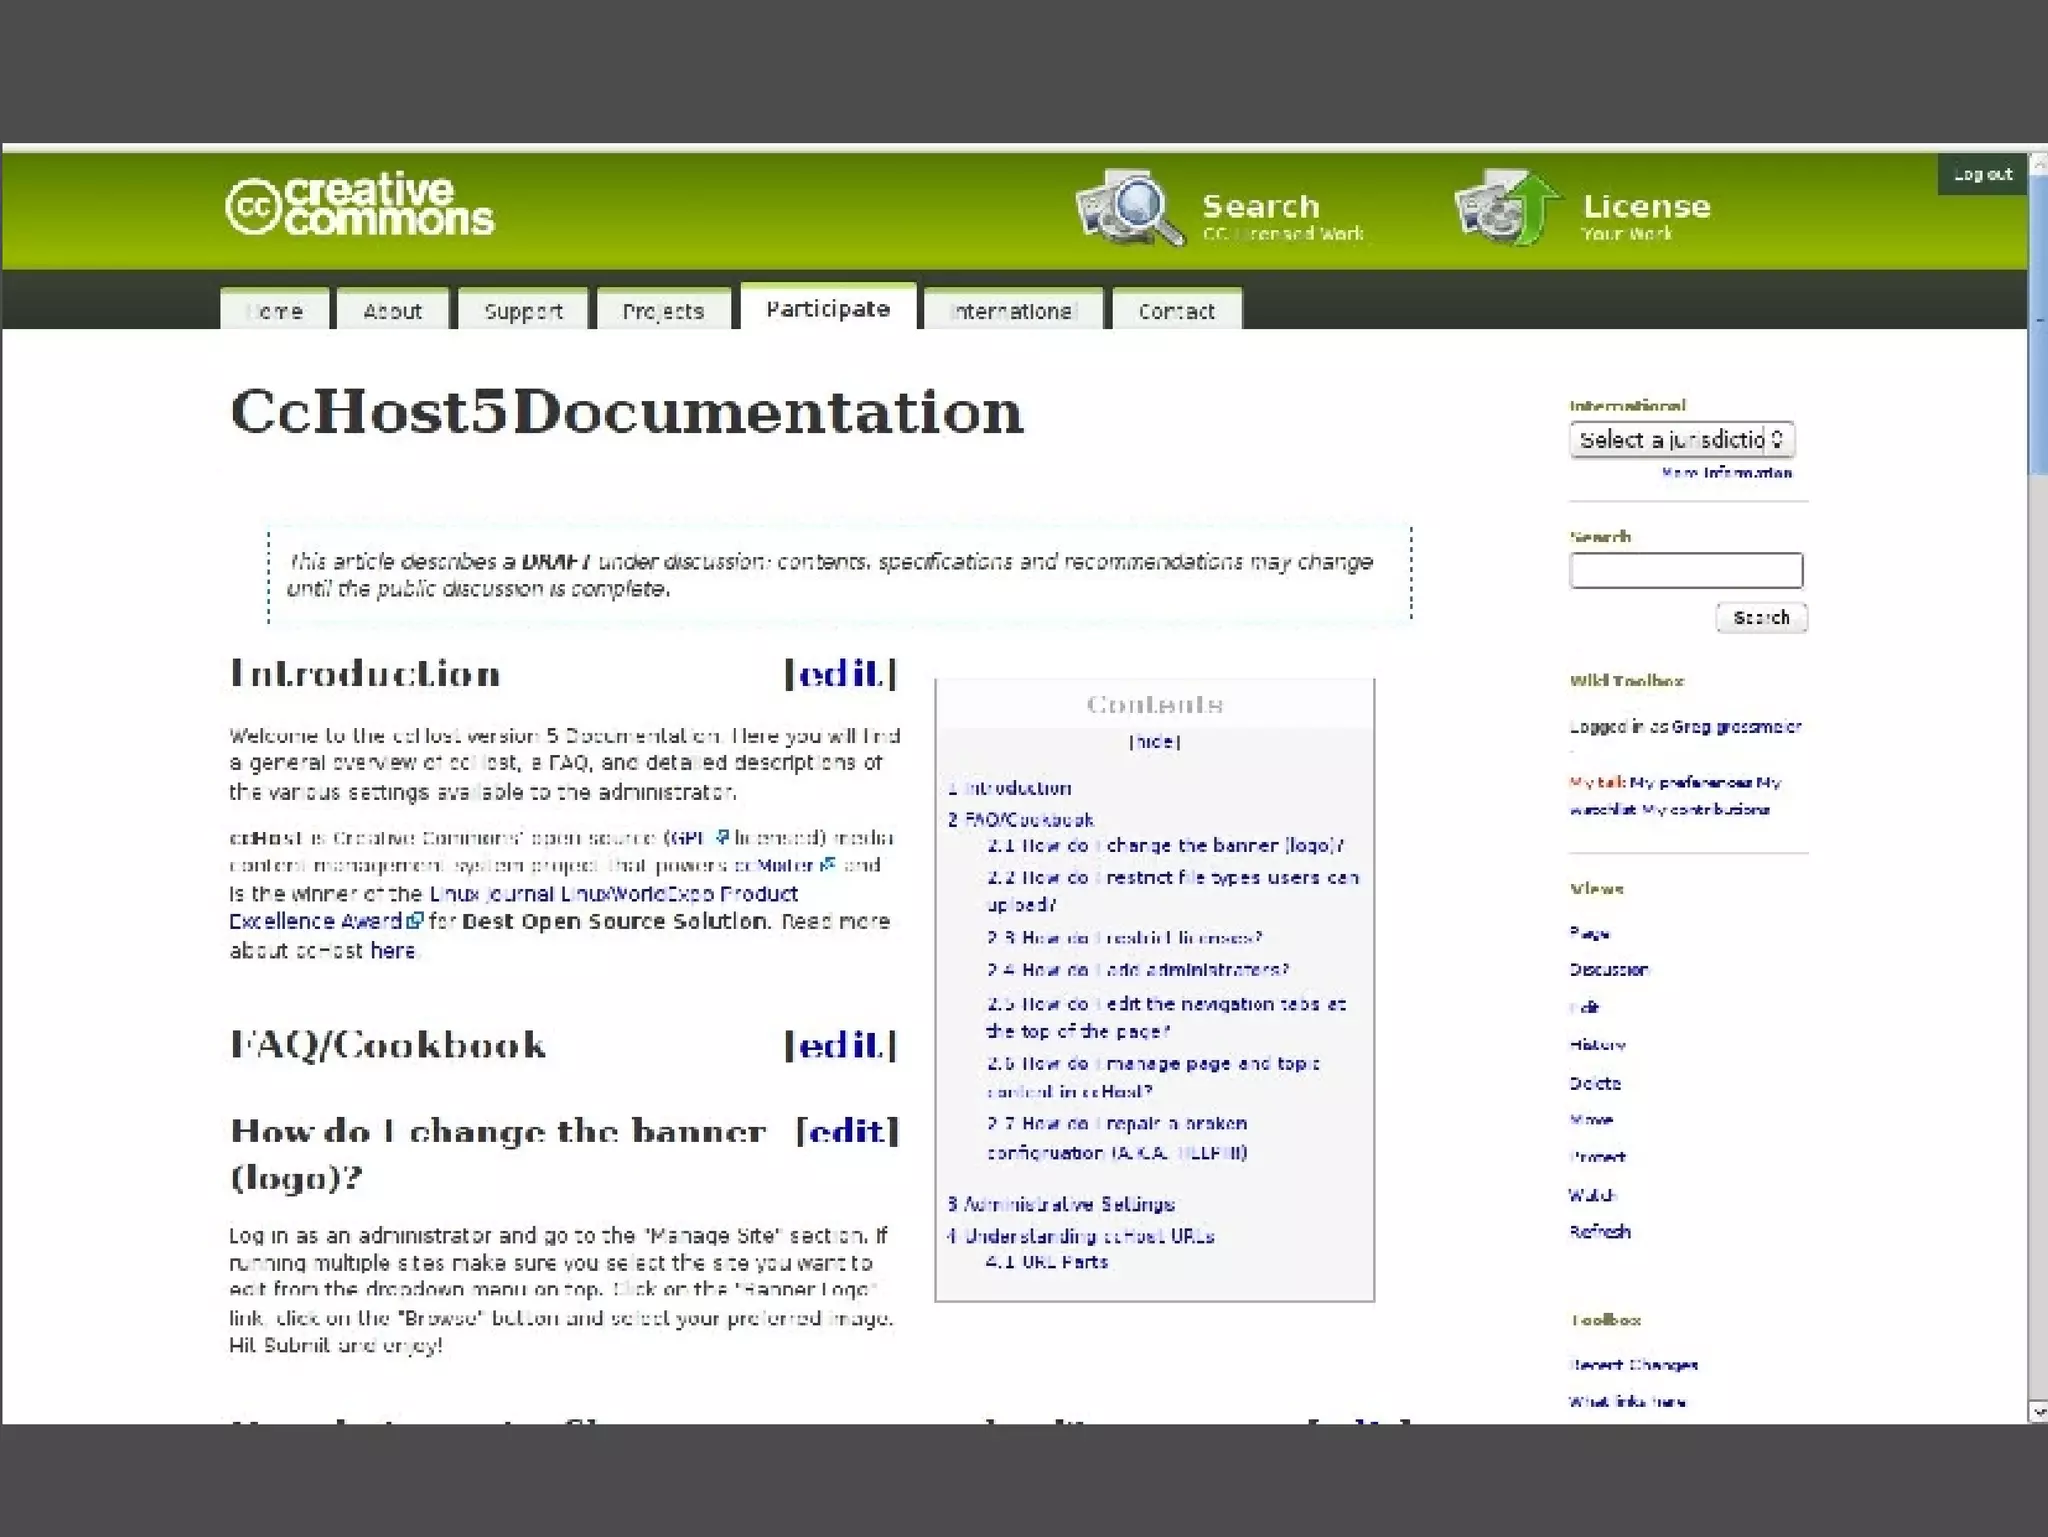Click the History link under Views

[x=1597, y=1045]
